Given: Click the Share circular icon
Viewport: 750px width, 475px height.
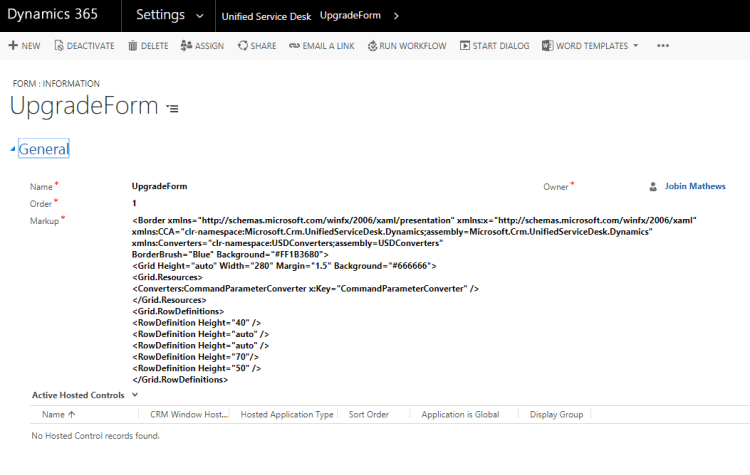Looking at the screenshot, I should tap(243, 45).
